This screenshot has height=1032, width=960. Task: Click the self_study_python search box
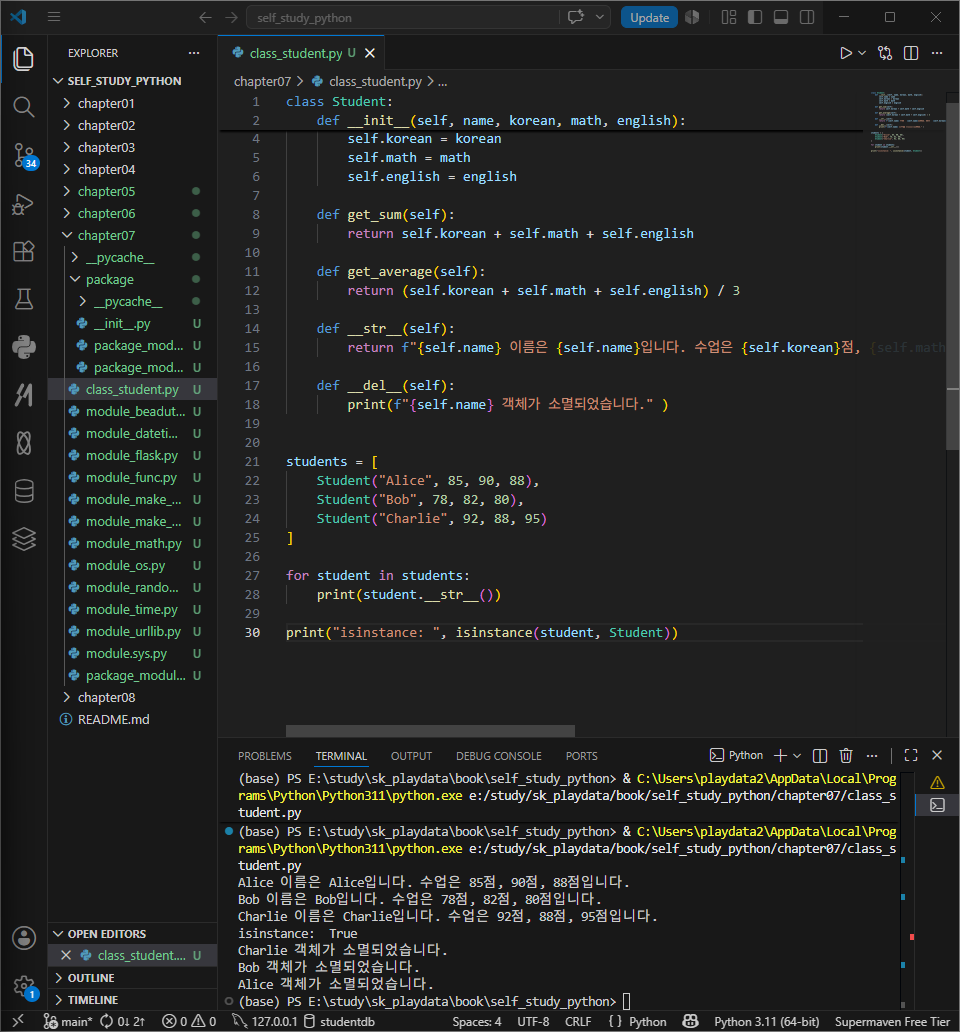(403, 18)
